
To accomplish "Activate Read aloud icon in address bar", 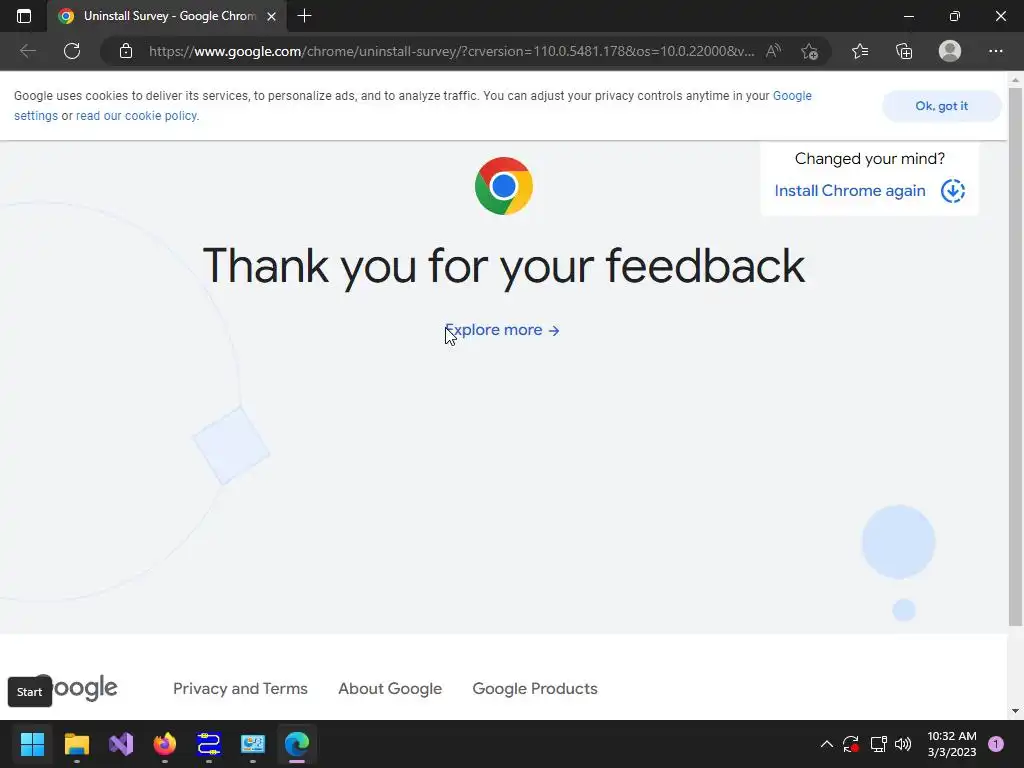I will pos(773,51).
